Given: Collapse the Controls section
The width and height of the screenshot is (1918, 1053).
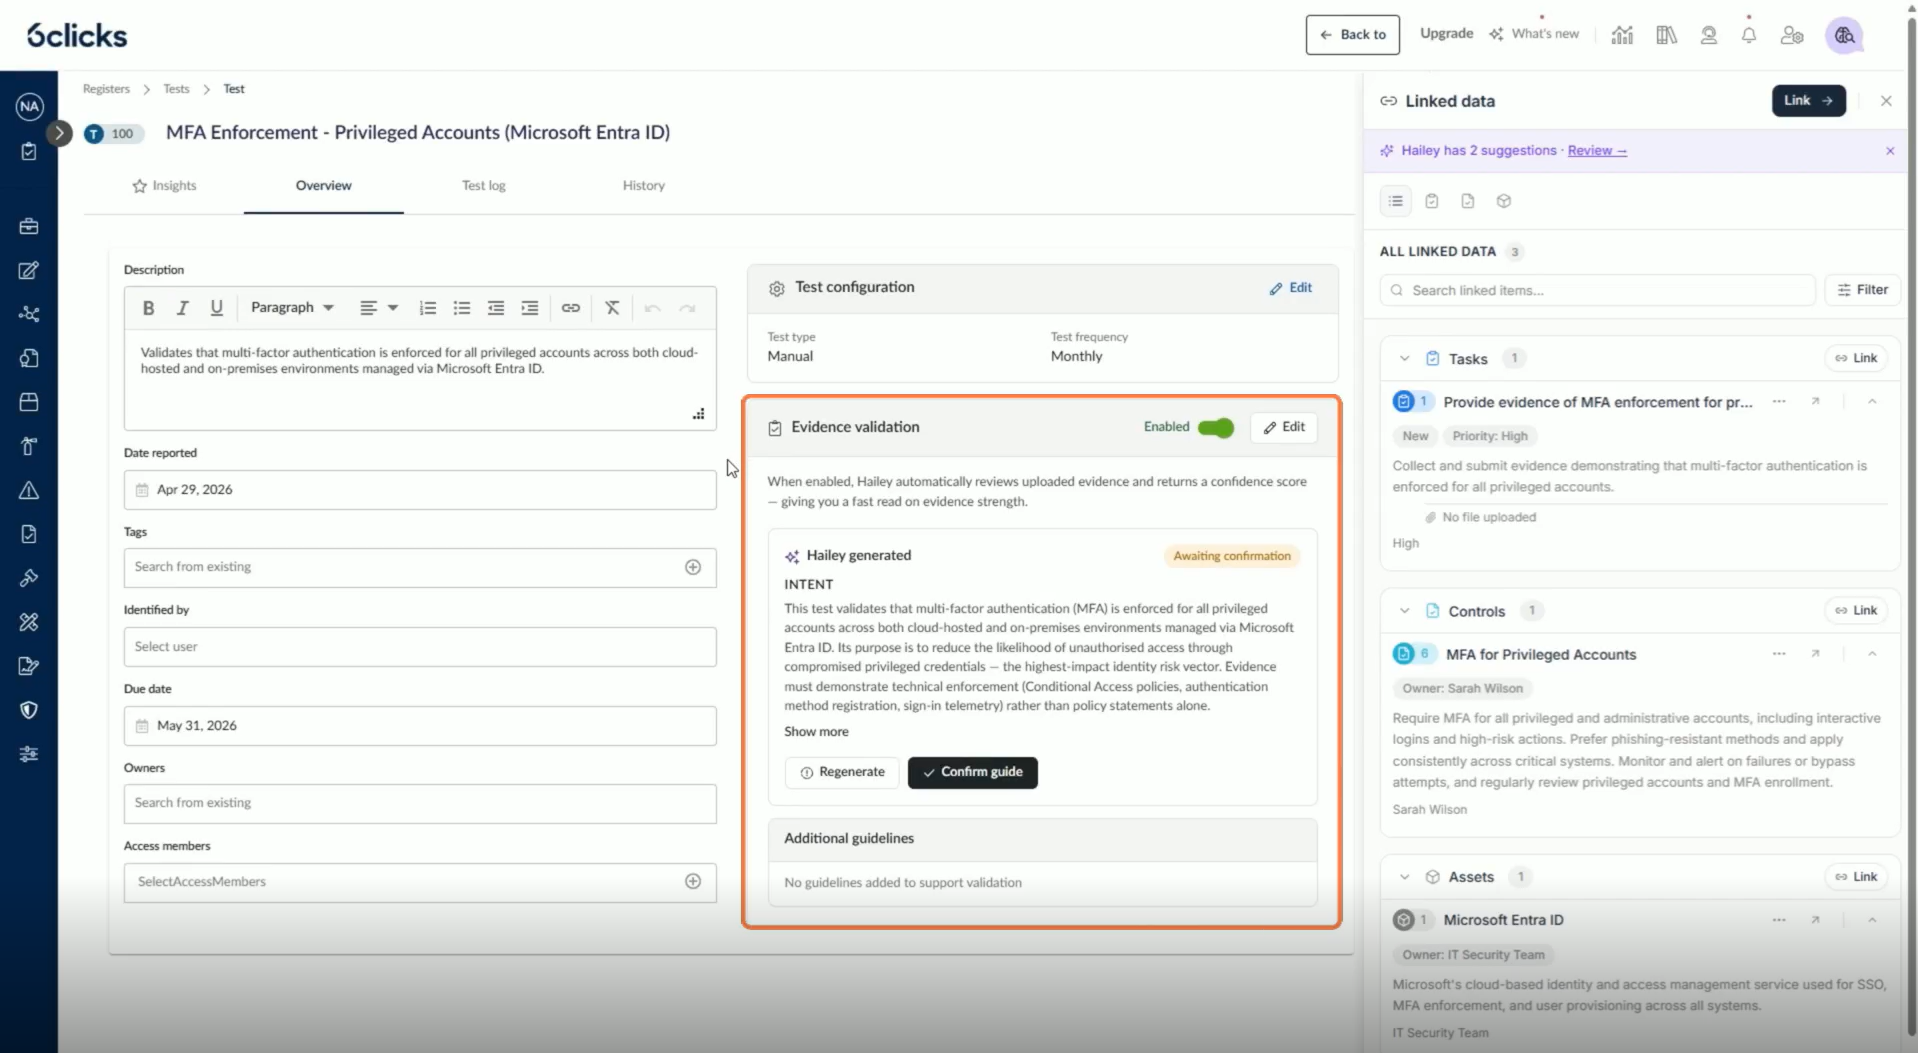Looking at the screenshot, I should coord(1404,611).
